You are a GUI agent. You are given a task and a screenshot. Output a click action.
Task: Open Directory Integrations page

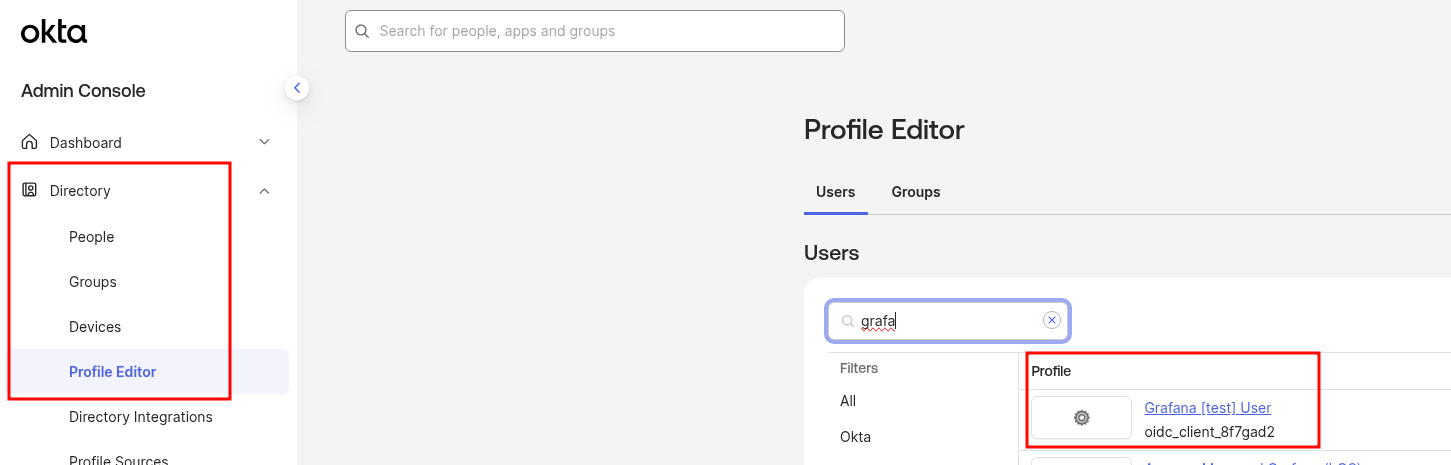141,417
